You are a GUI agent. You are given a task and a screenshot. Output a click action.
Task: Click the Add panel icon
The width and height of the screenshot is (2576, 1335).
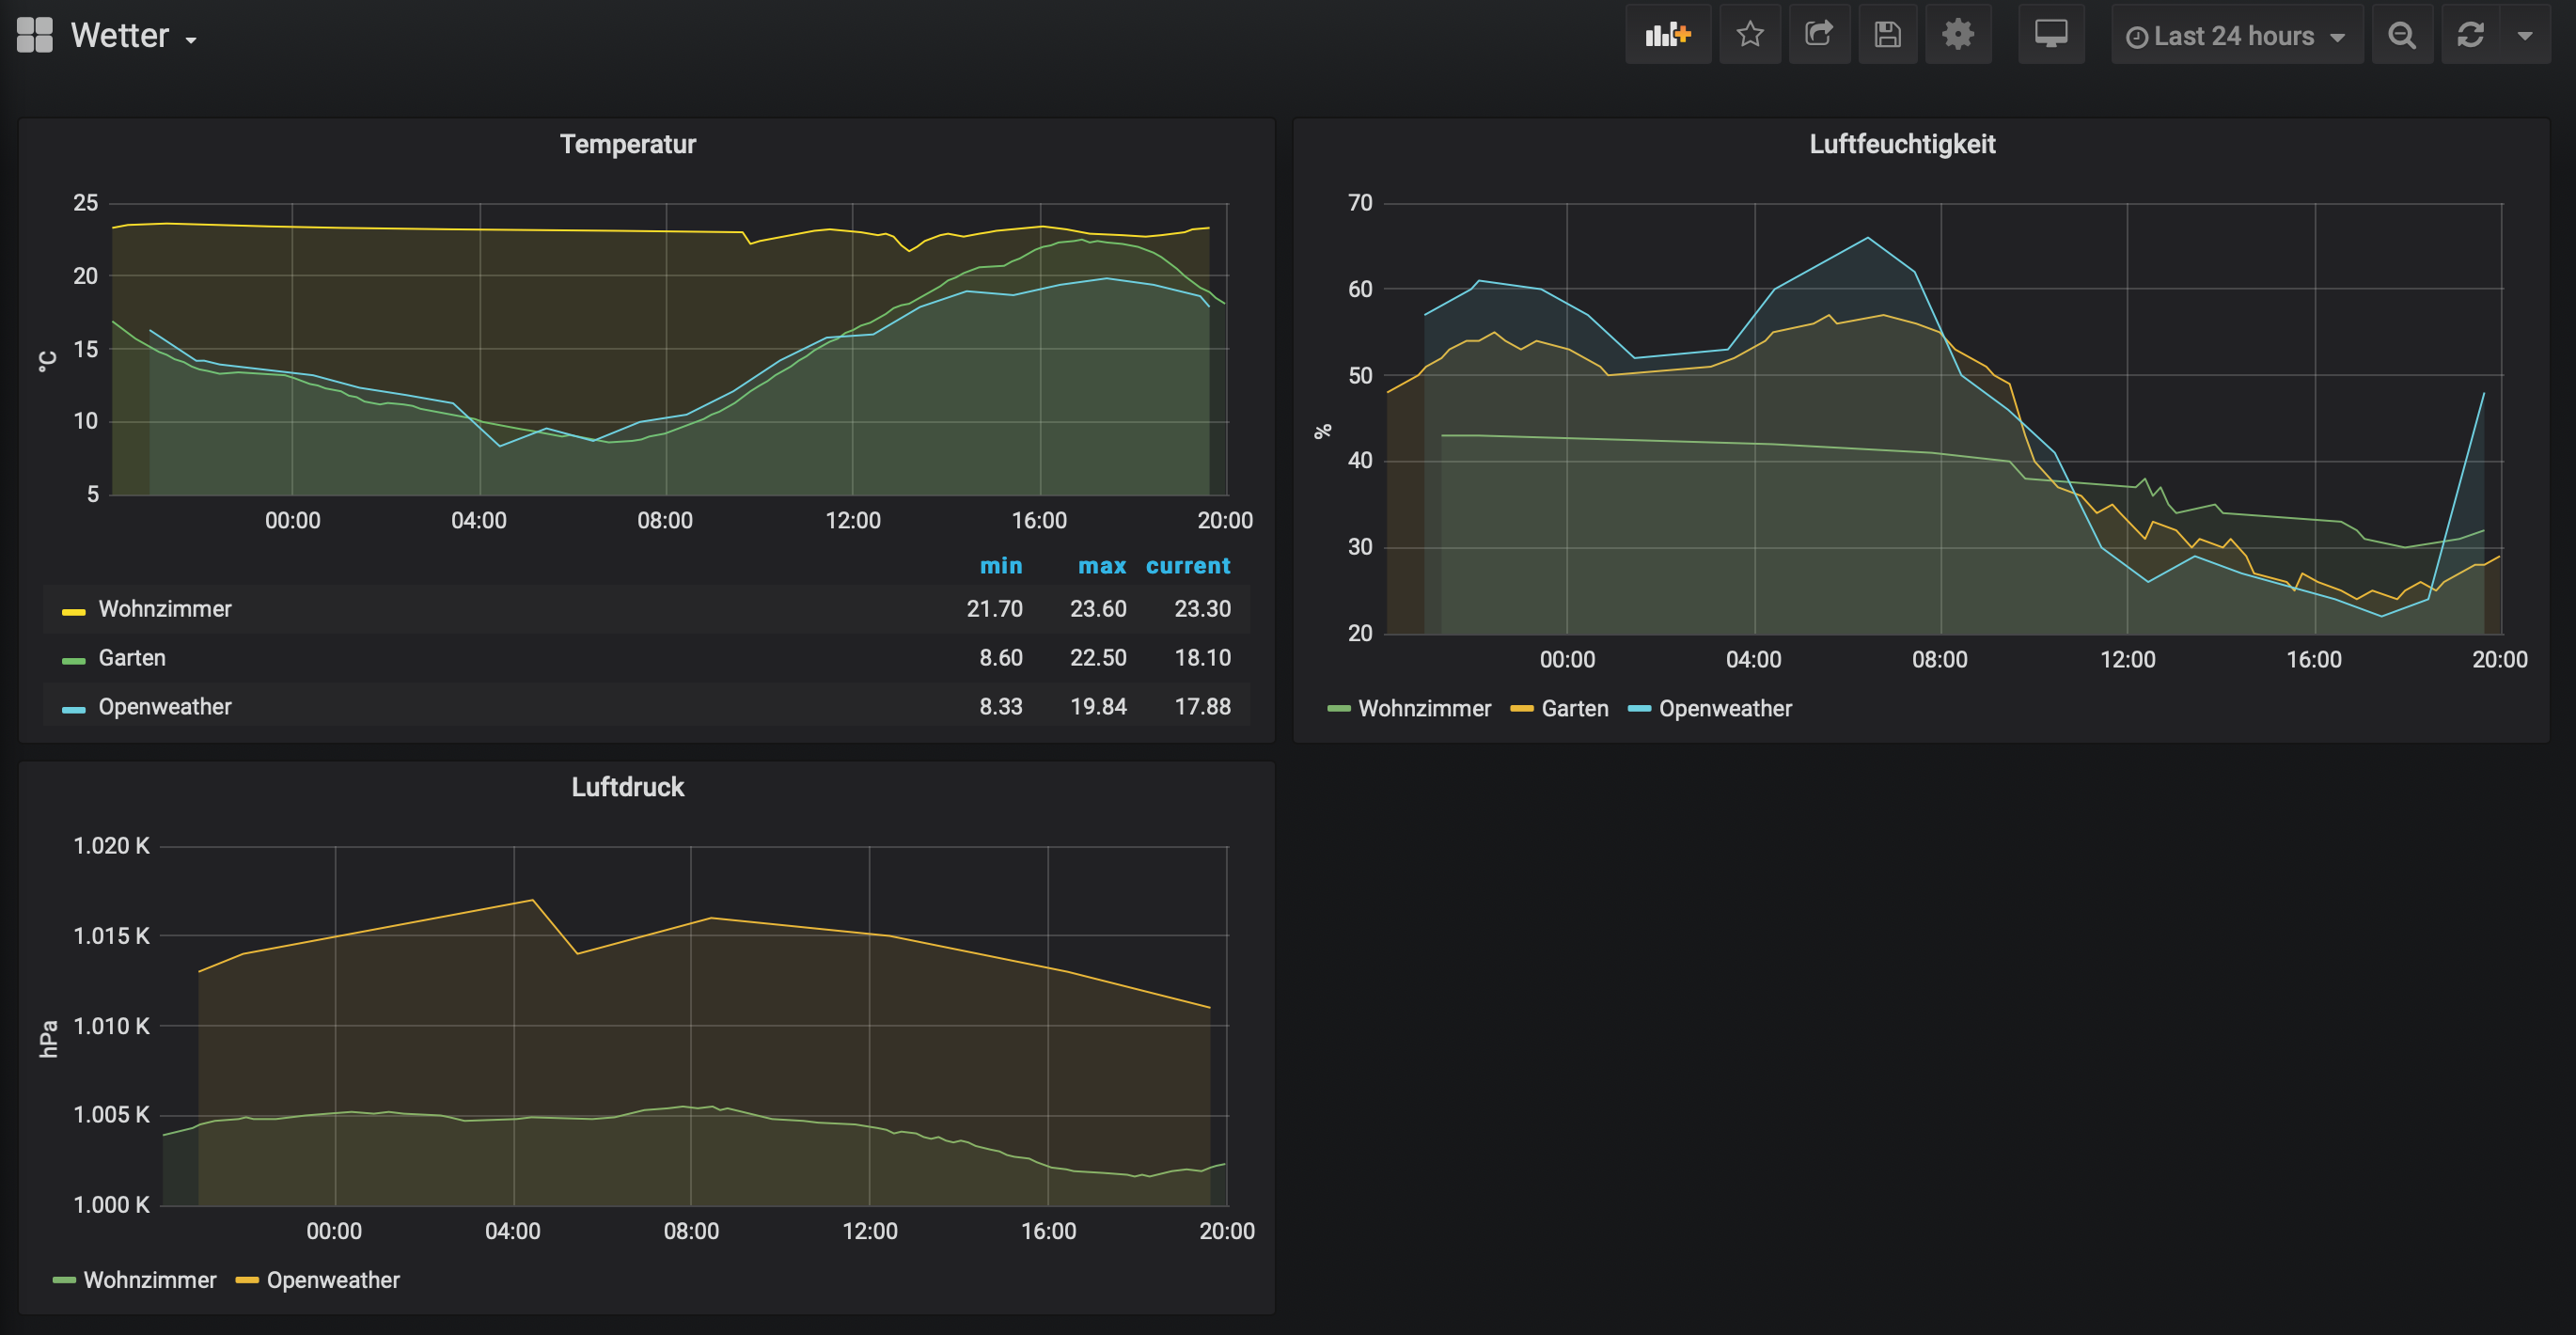1667,35
